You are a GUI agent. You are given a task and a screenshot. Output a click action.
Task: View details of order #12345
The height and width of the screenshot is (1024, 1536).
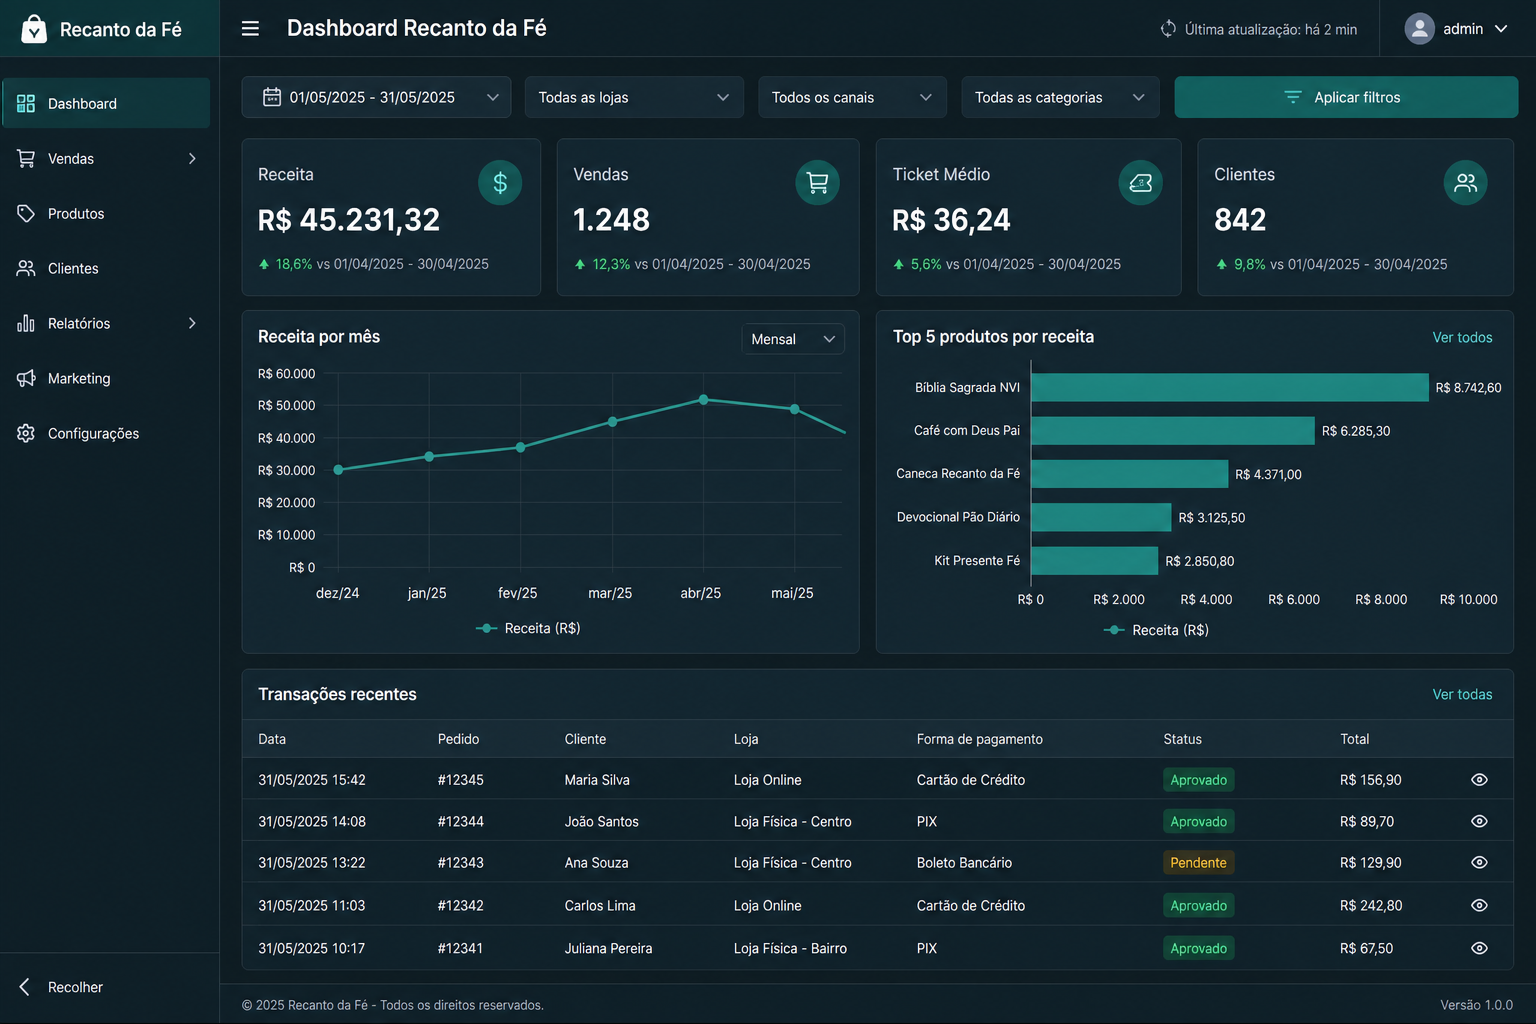click(x=1479, y=780)
